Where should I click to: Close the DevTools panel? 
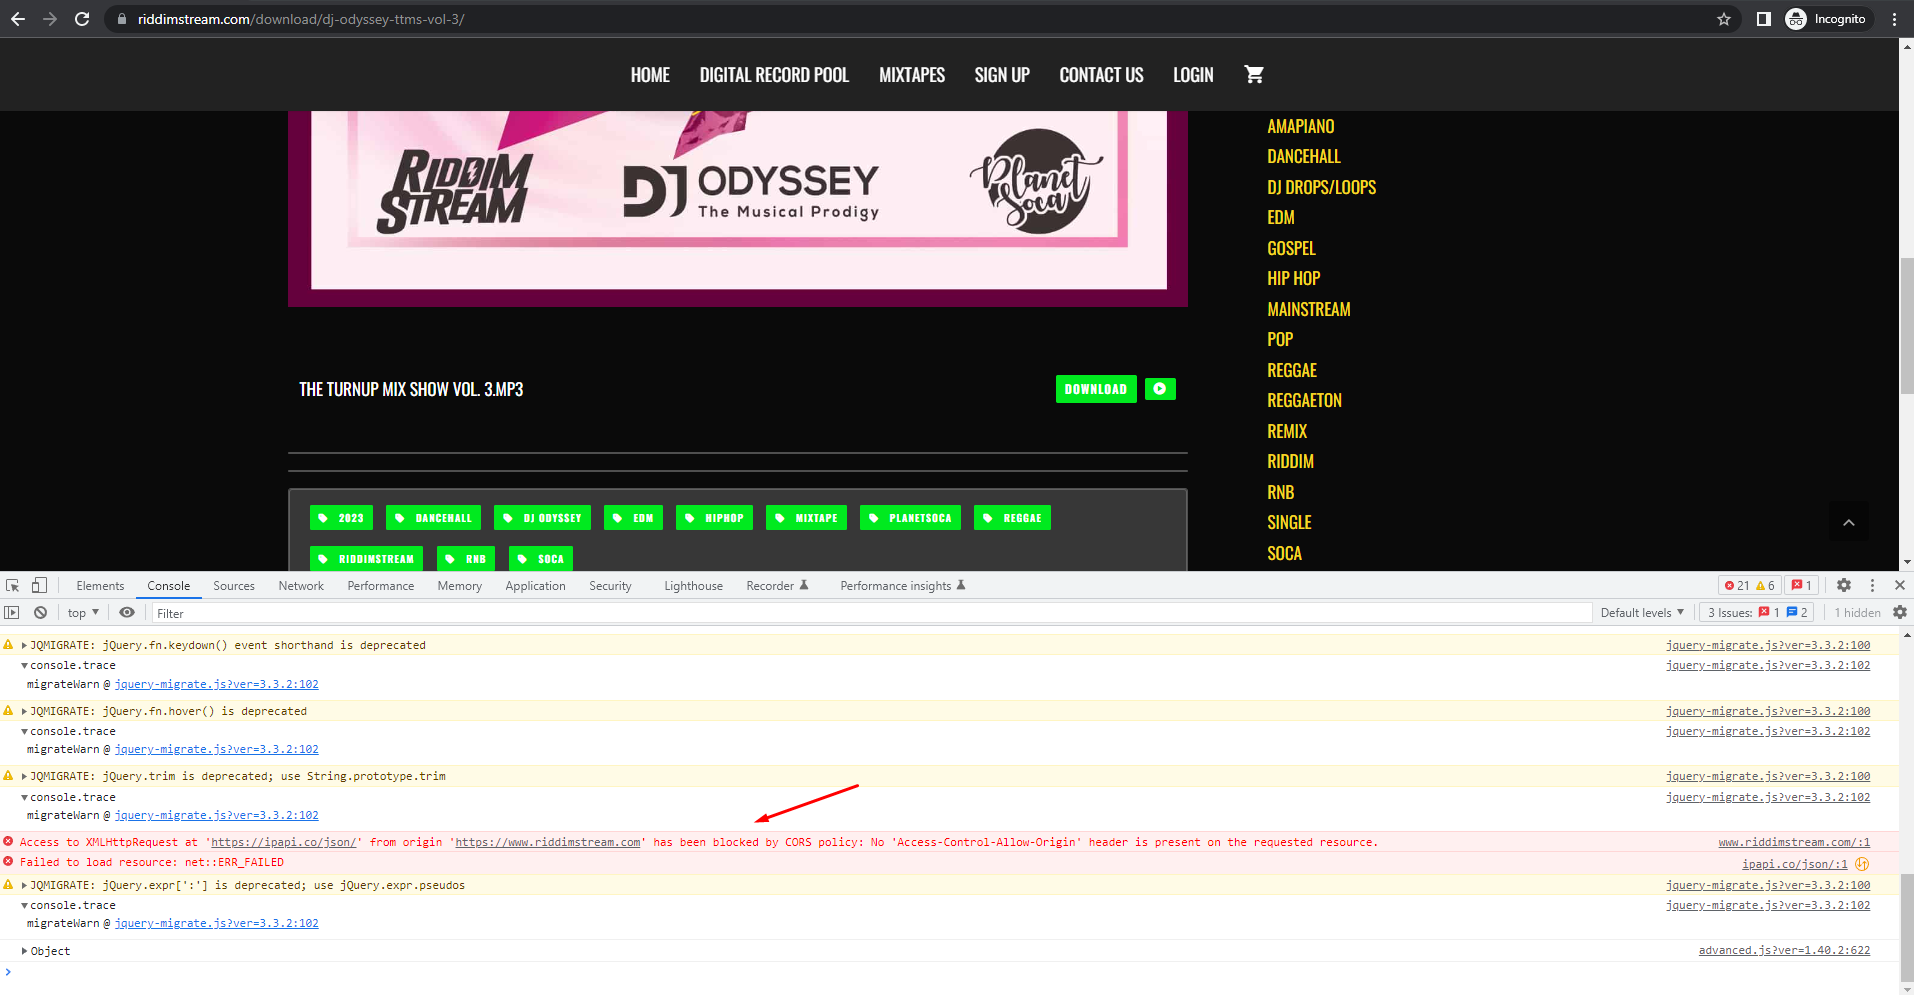[x=1900, y=586]
